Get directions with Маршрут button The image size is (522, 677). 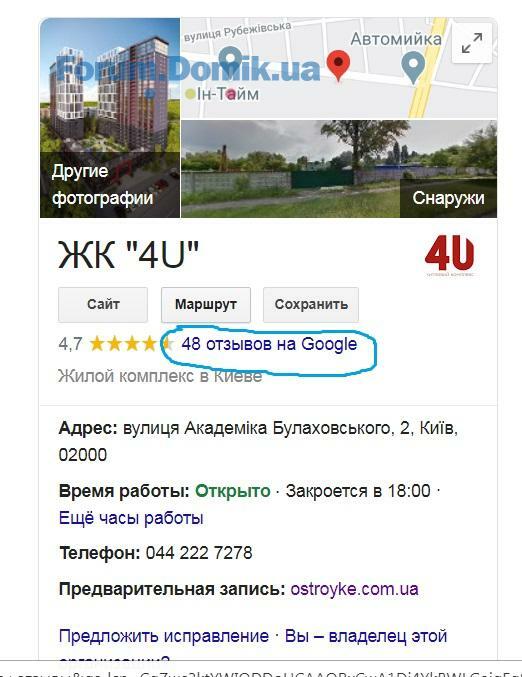coord(206,304)
